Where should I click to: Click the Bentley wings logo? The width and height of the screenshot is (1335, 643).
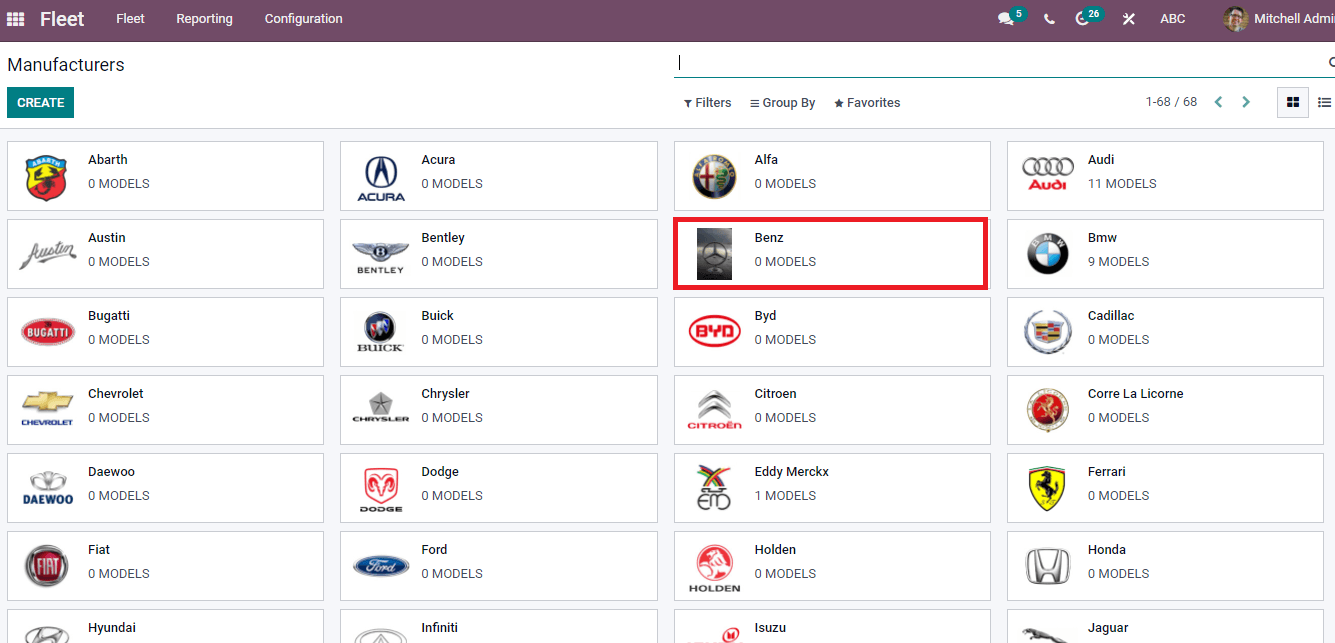click(381, 256)
